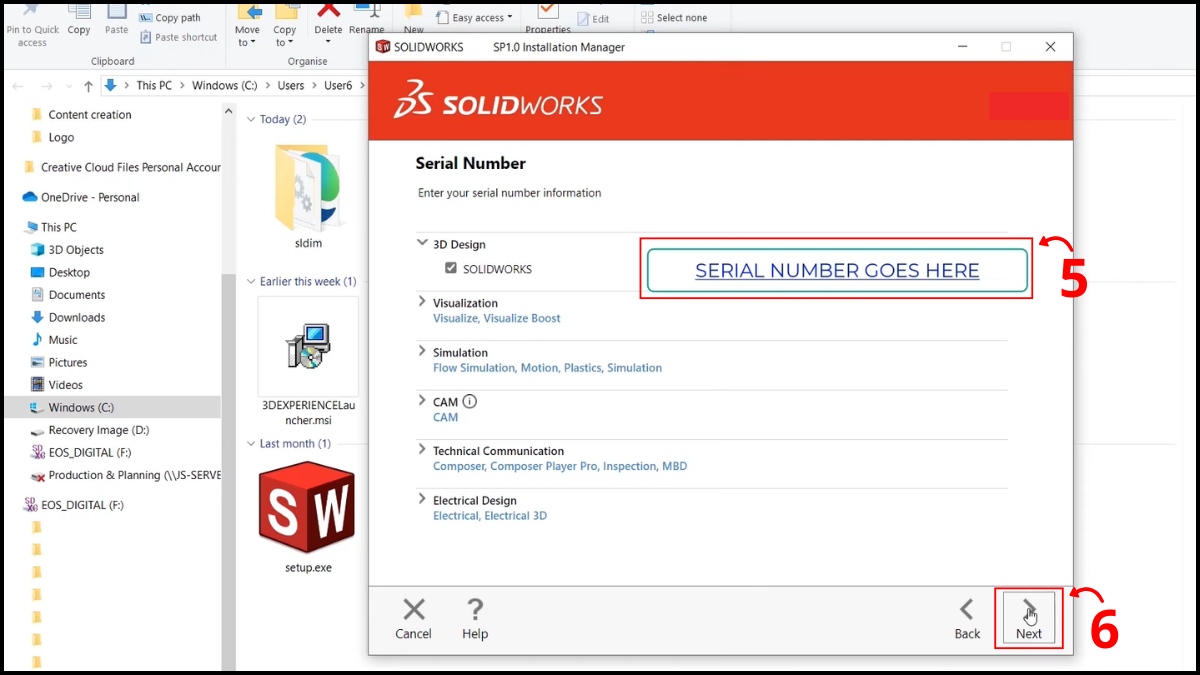Click This PC in address breadcrumb
The image size is (1200, 675).
tap(154, 86)
